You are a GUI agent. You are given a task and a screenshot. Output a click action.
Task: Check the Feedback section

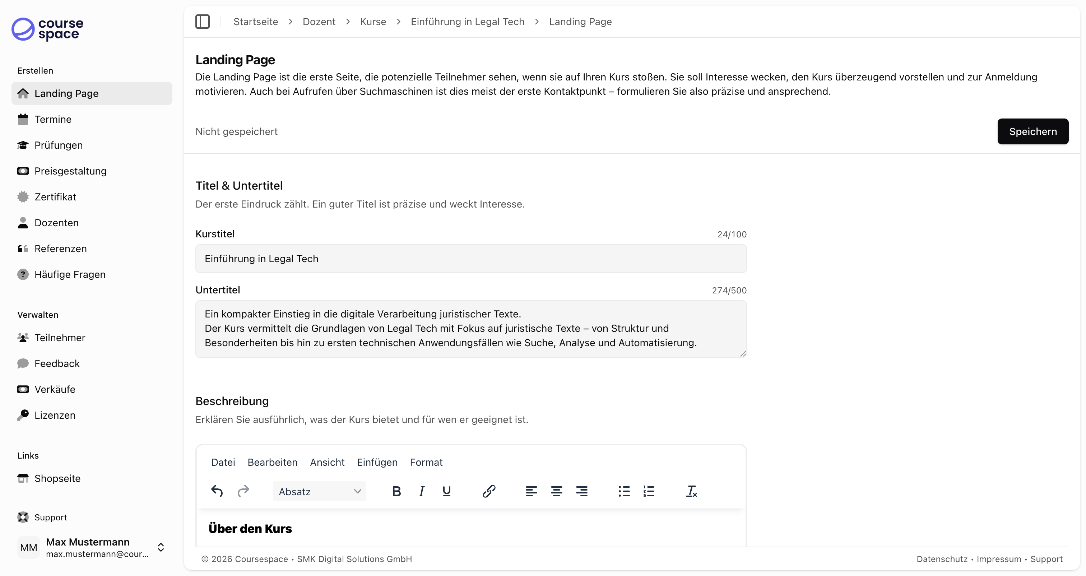[60, 363]
